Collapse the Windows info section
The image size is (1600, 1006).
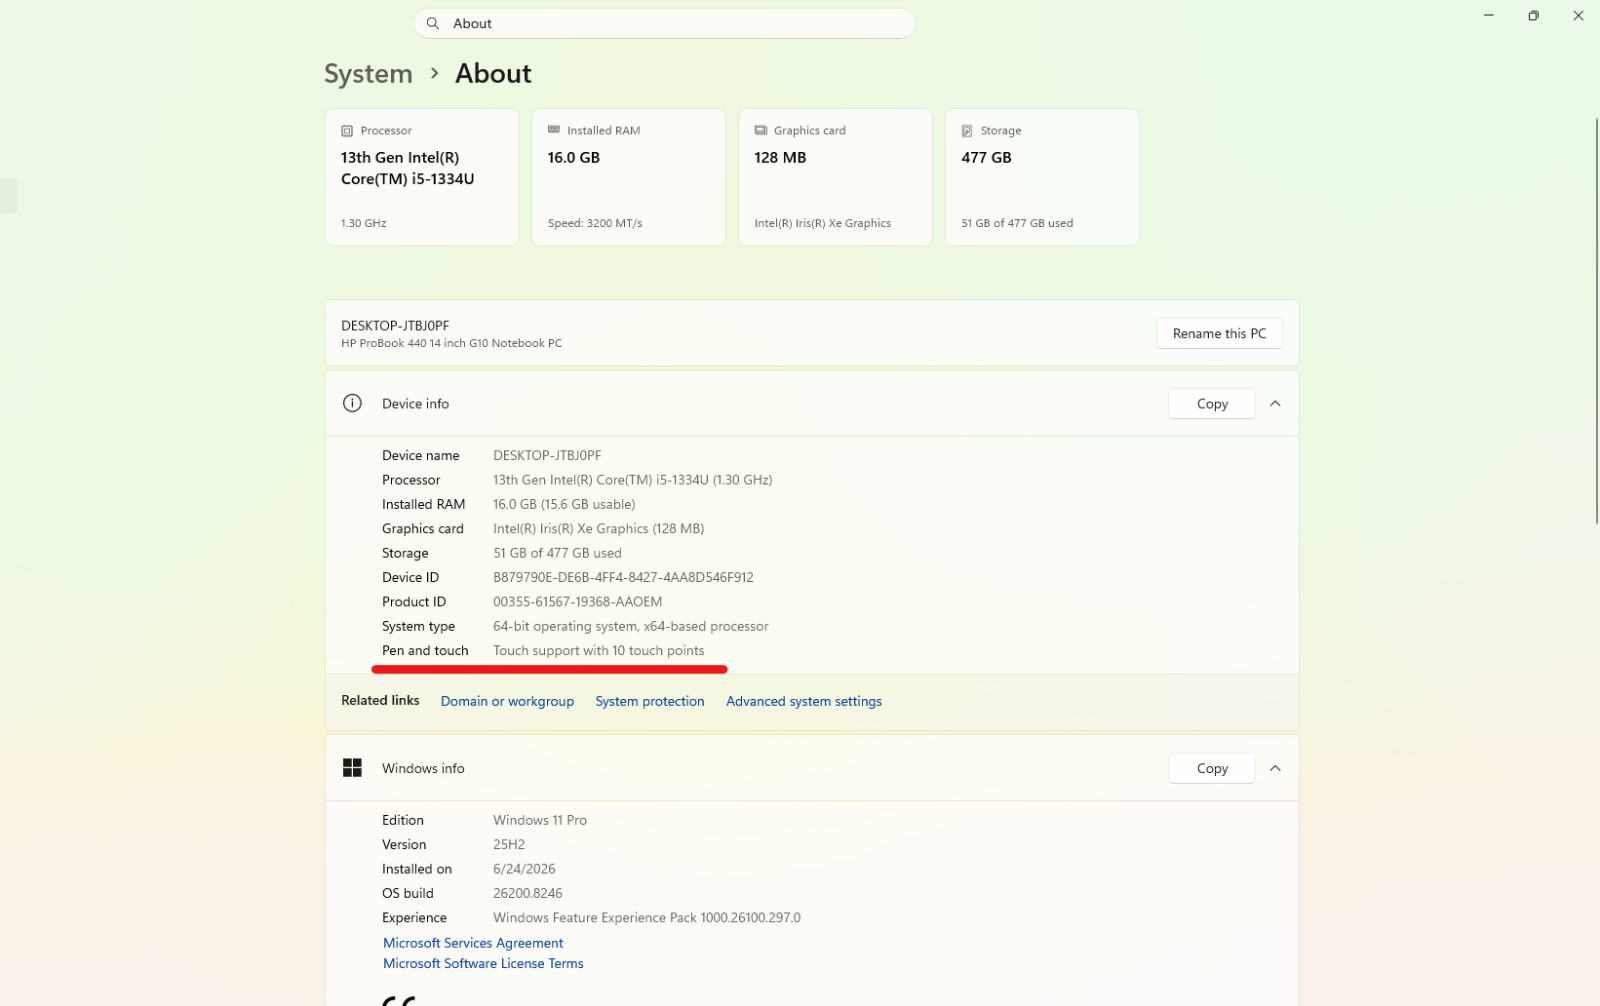tap(1275, 768)
